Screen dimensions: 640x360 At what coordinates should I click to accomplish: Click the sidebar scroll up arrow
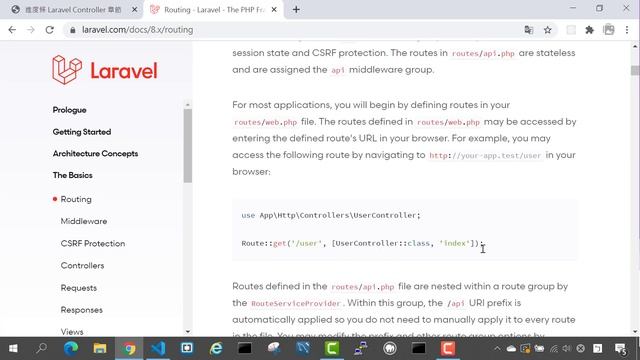(x=188, y=105)
